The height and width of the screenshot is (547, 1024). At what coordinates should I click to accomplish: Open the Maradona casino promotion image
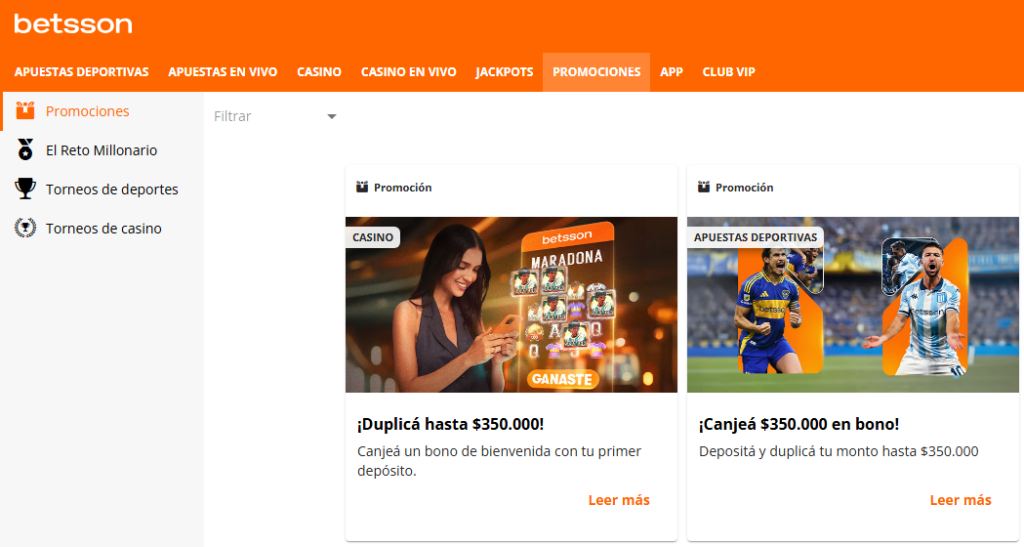click(x=511, y=305)
